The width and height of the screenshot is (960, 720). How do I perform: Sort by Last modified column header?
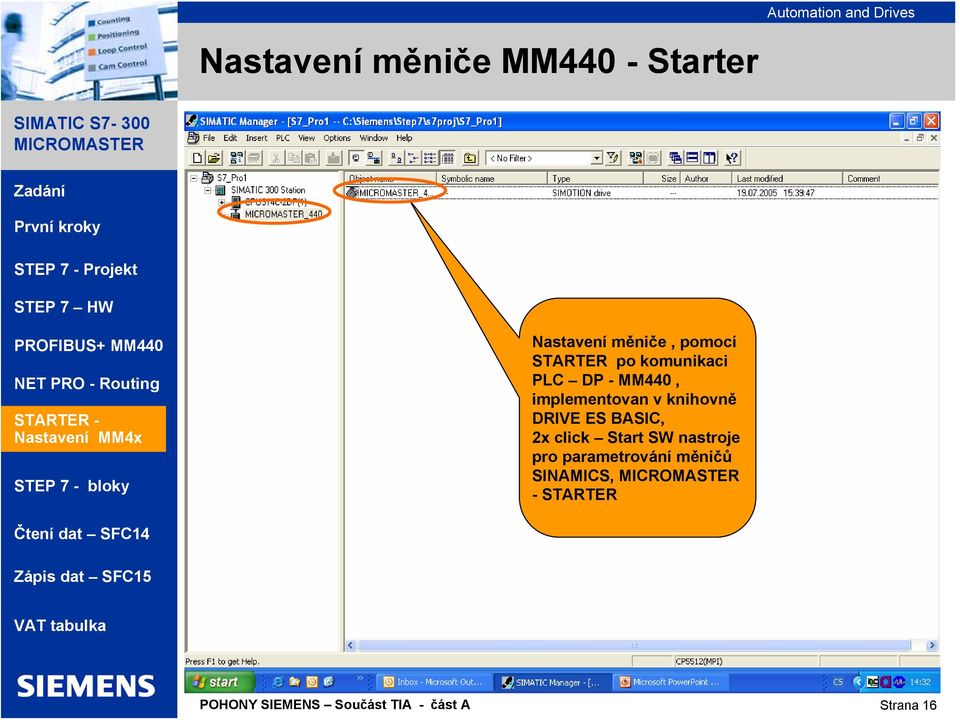pos(787,179)
